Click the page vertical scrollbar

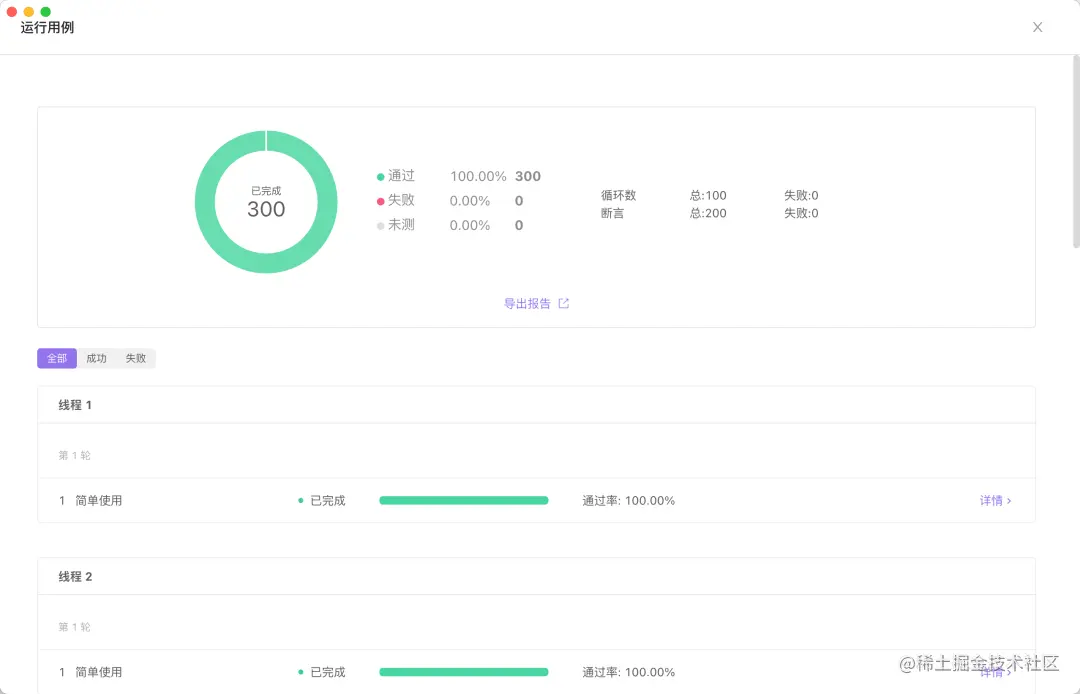tap(1076, 151)
